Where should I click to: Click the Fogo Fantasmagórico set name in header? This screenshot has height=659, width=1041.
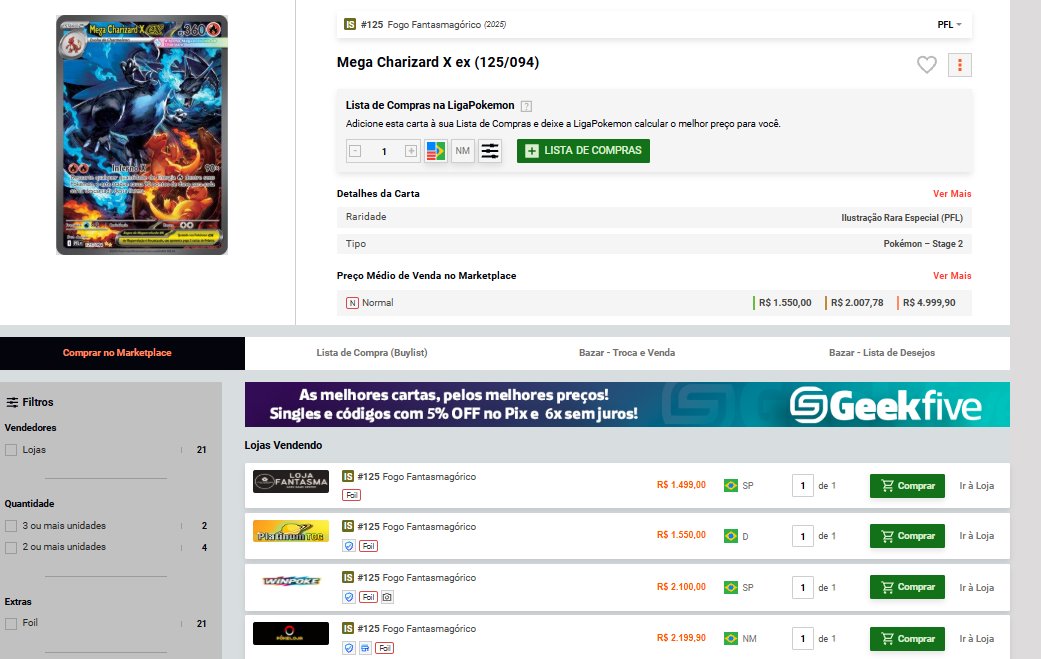click(x=434, y=25)
